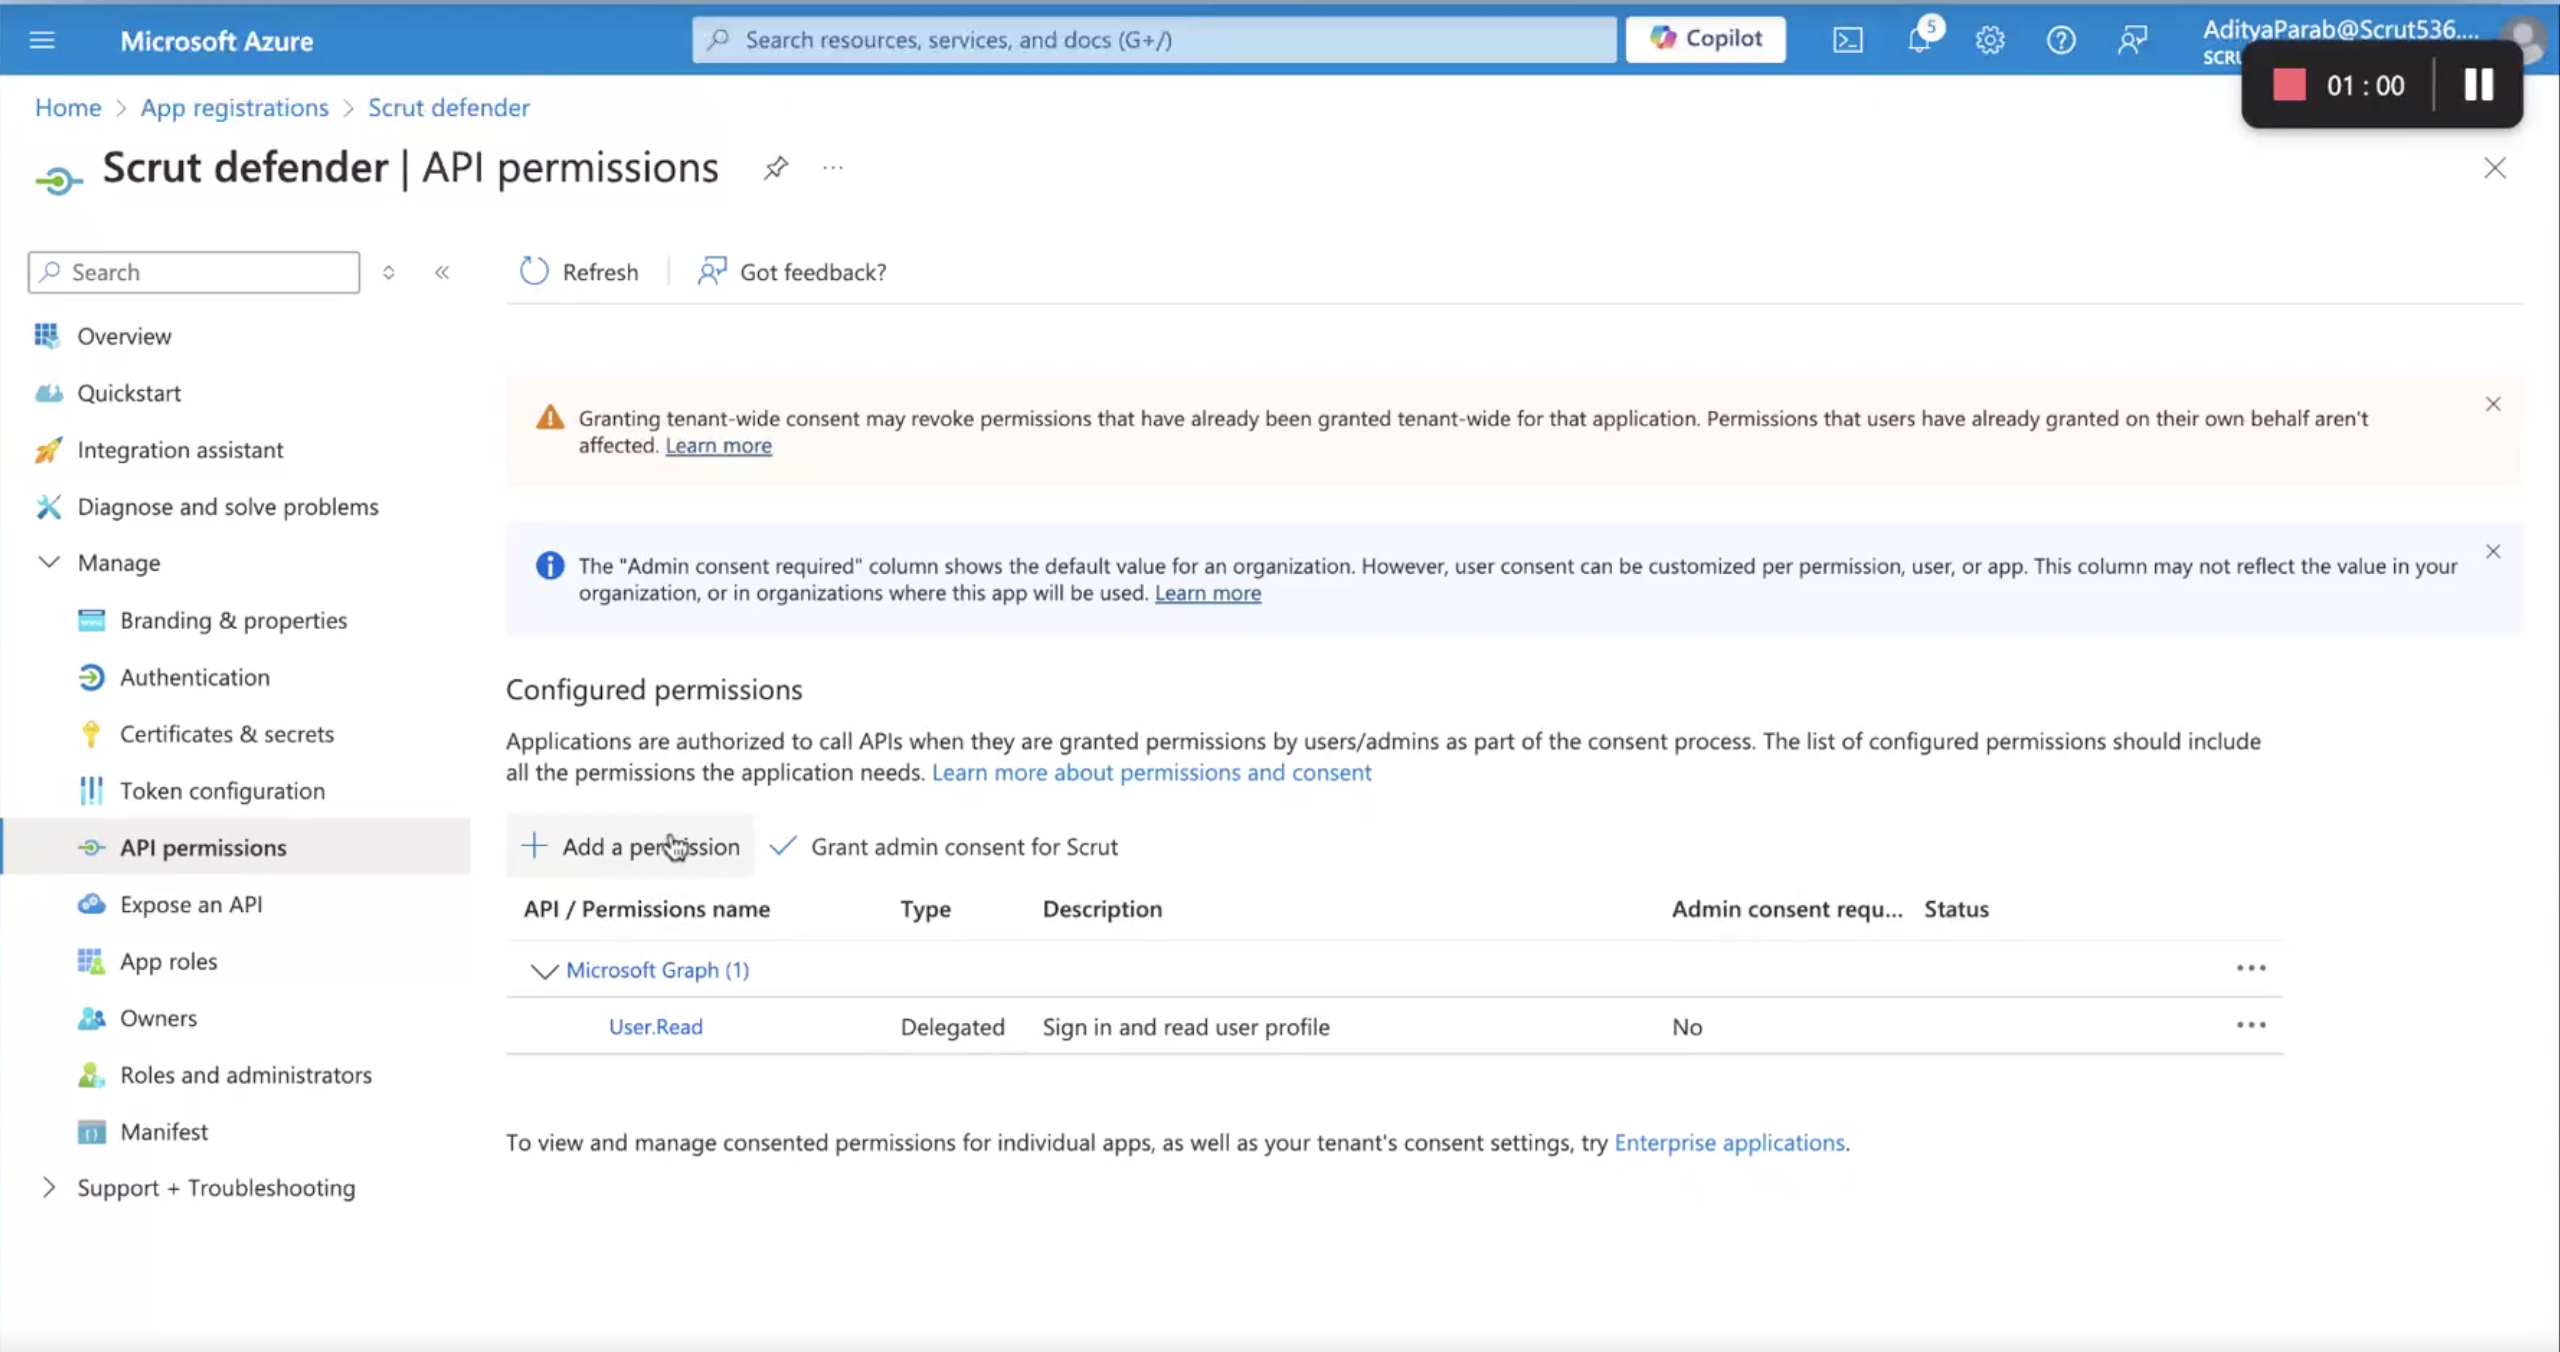The width and height of the screenshot is (2560, 1352).
Task: Stop the screen recording
Action: click(2289, 85)
